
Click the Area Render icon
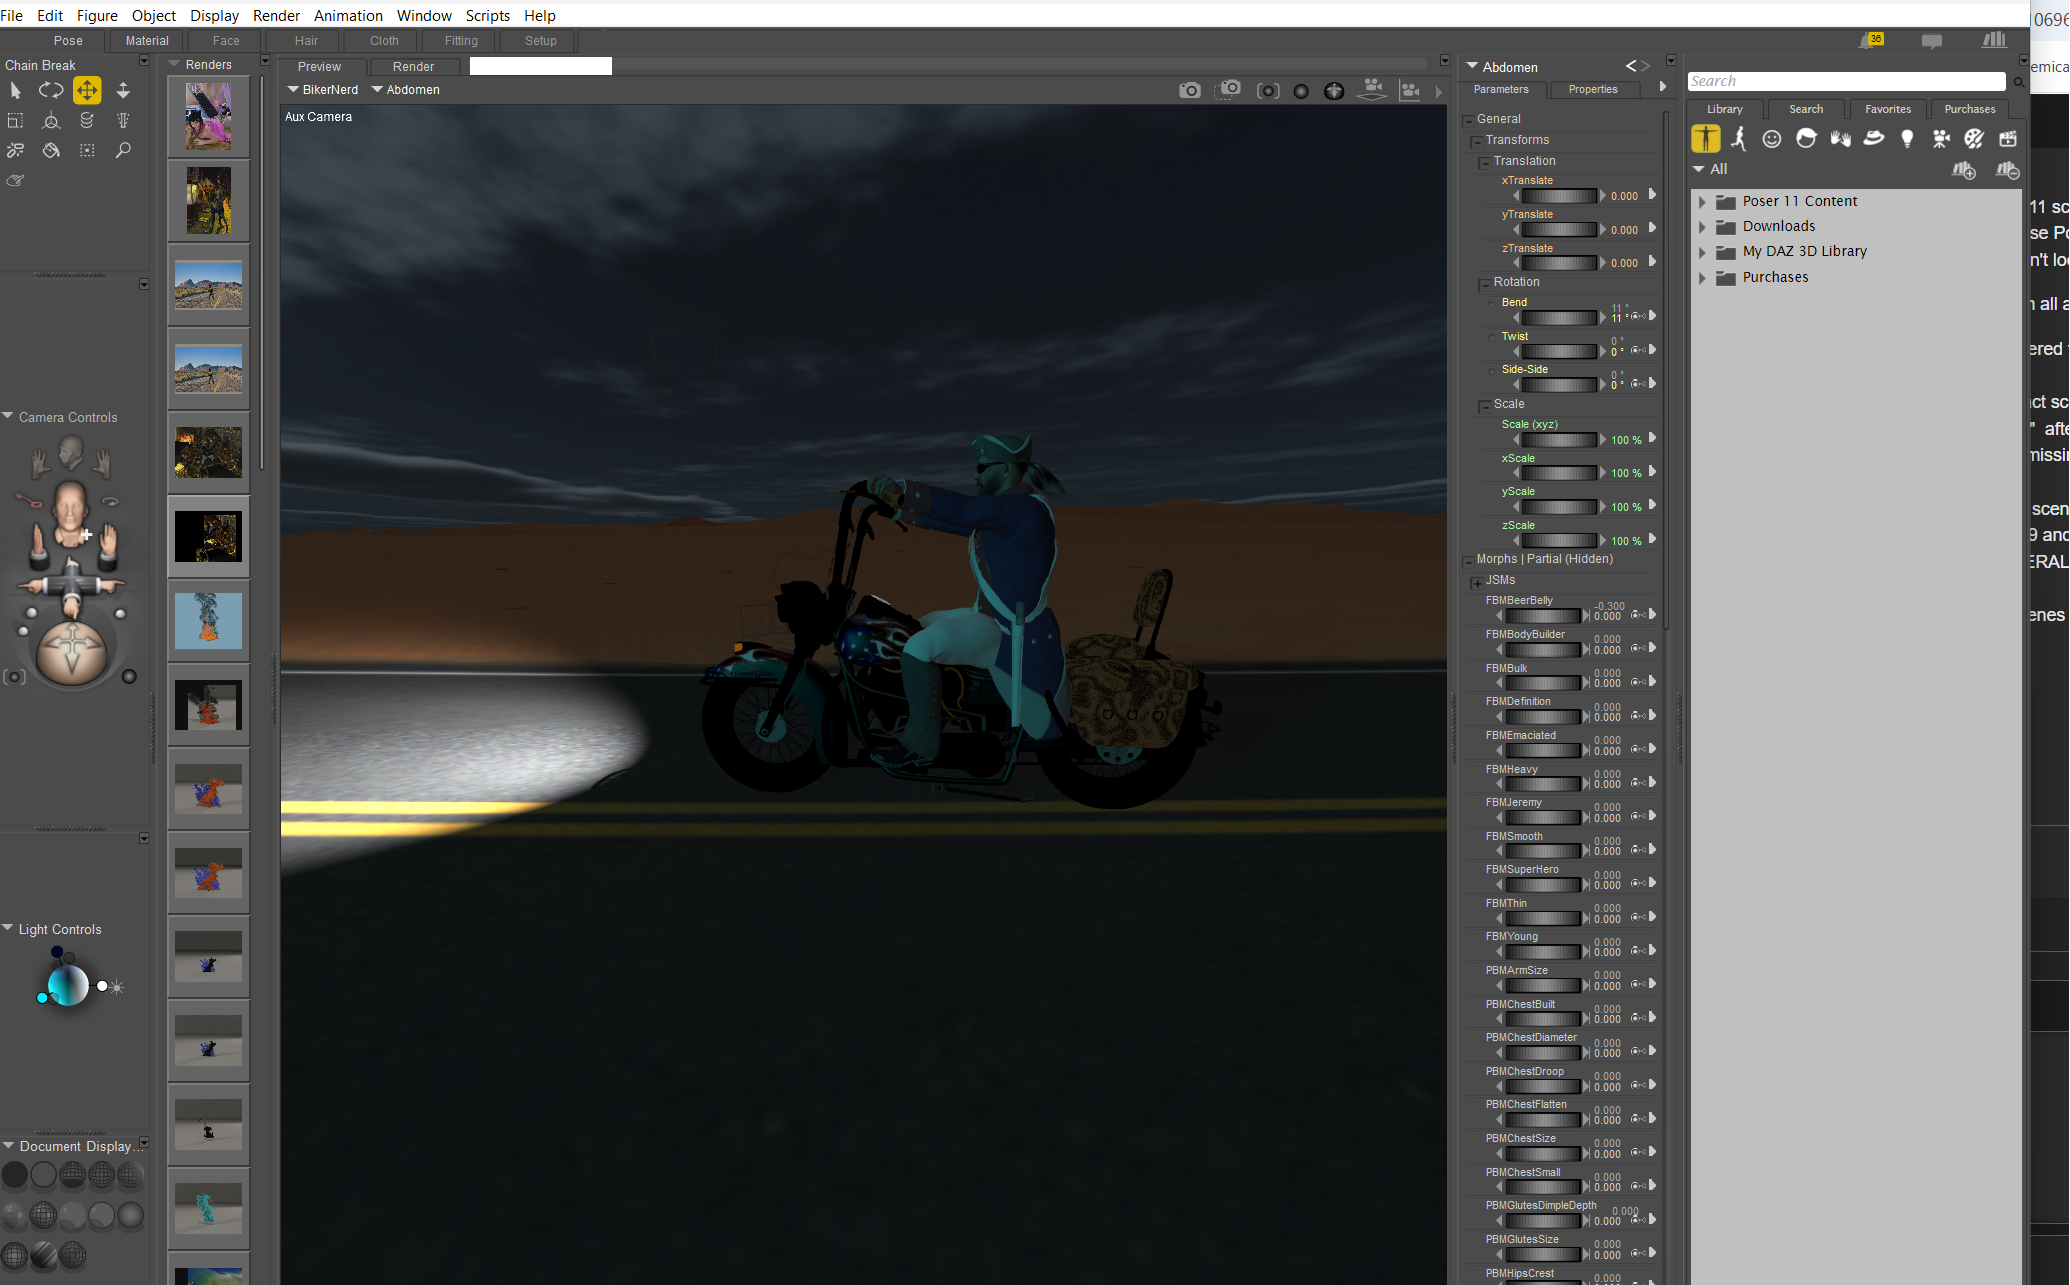pos(1229,90)
